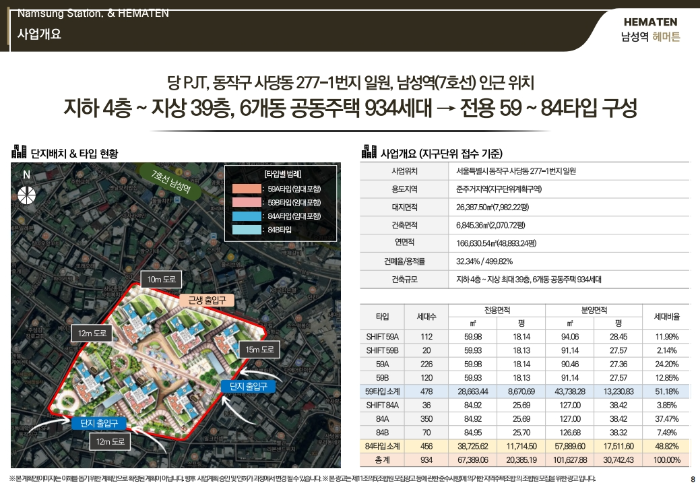Click the 48.82% ratio cell
The height and width of the screenshot is (485, 700).
(x=667, y=446)
